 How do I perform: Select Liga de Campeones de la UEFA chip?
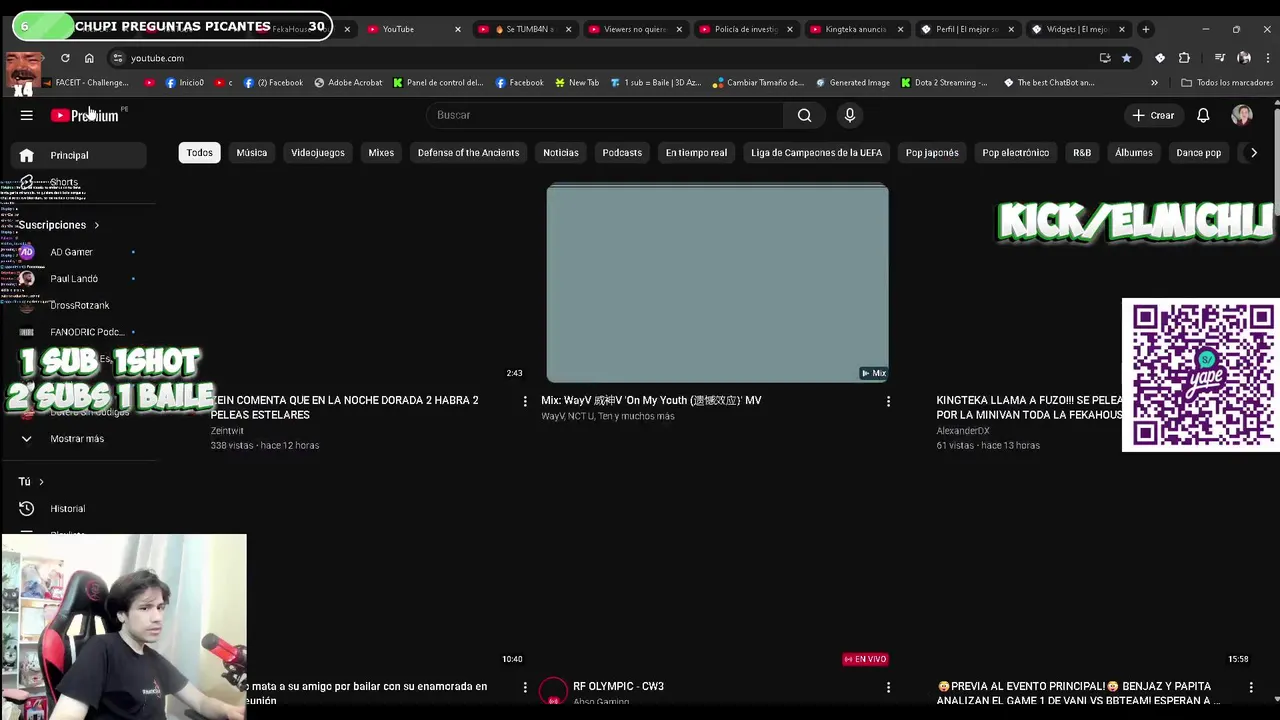[816, 153]
